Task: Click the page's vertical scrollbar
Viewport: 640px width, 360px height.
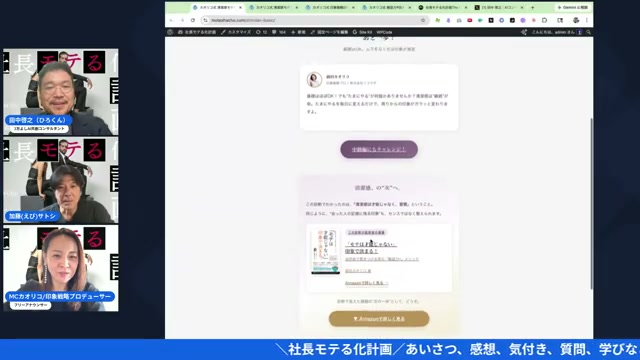Action: (x=591, y=204)
